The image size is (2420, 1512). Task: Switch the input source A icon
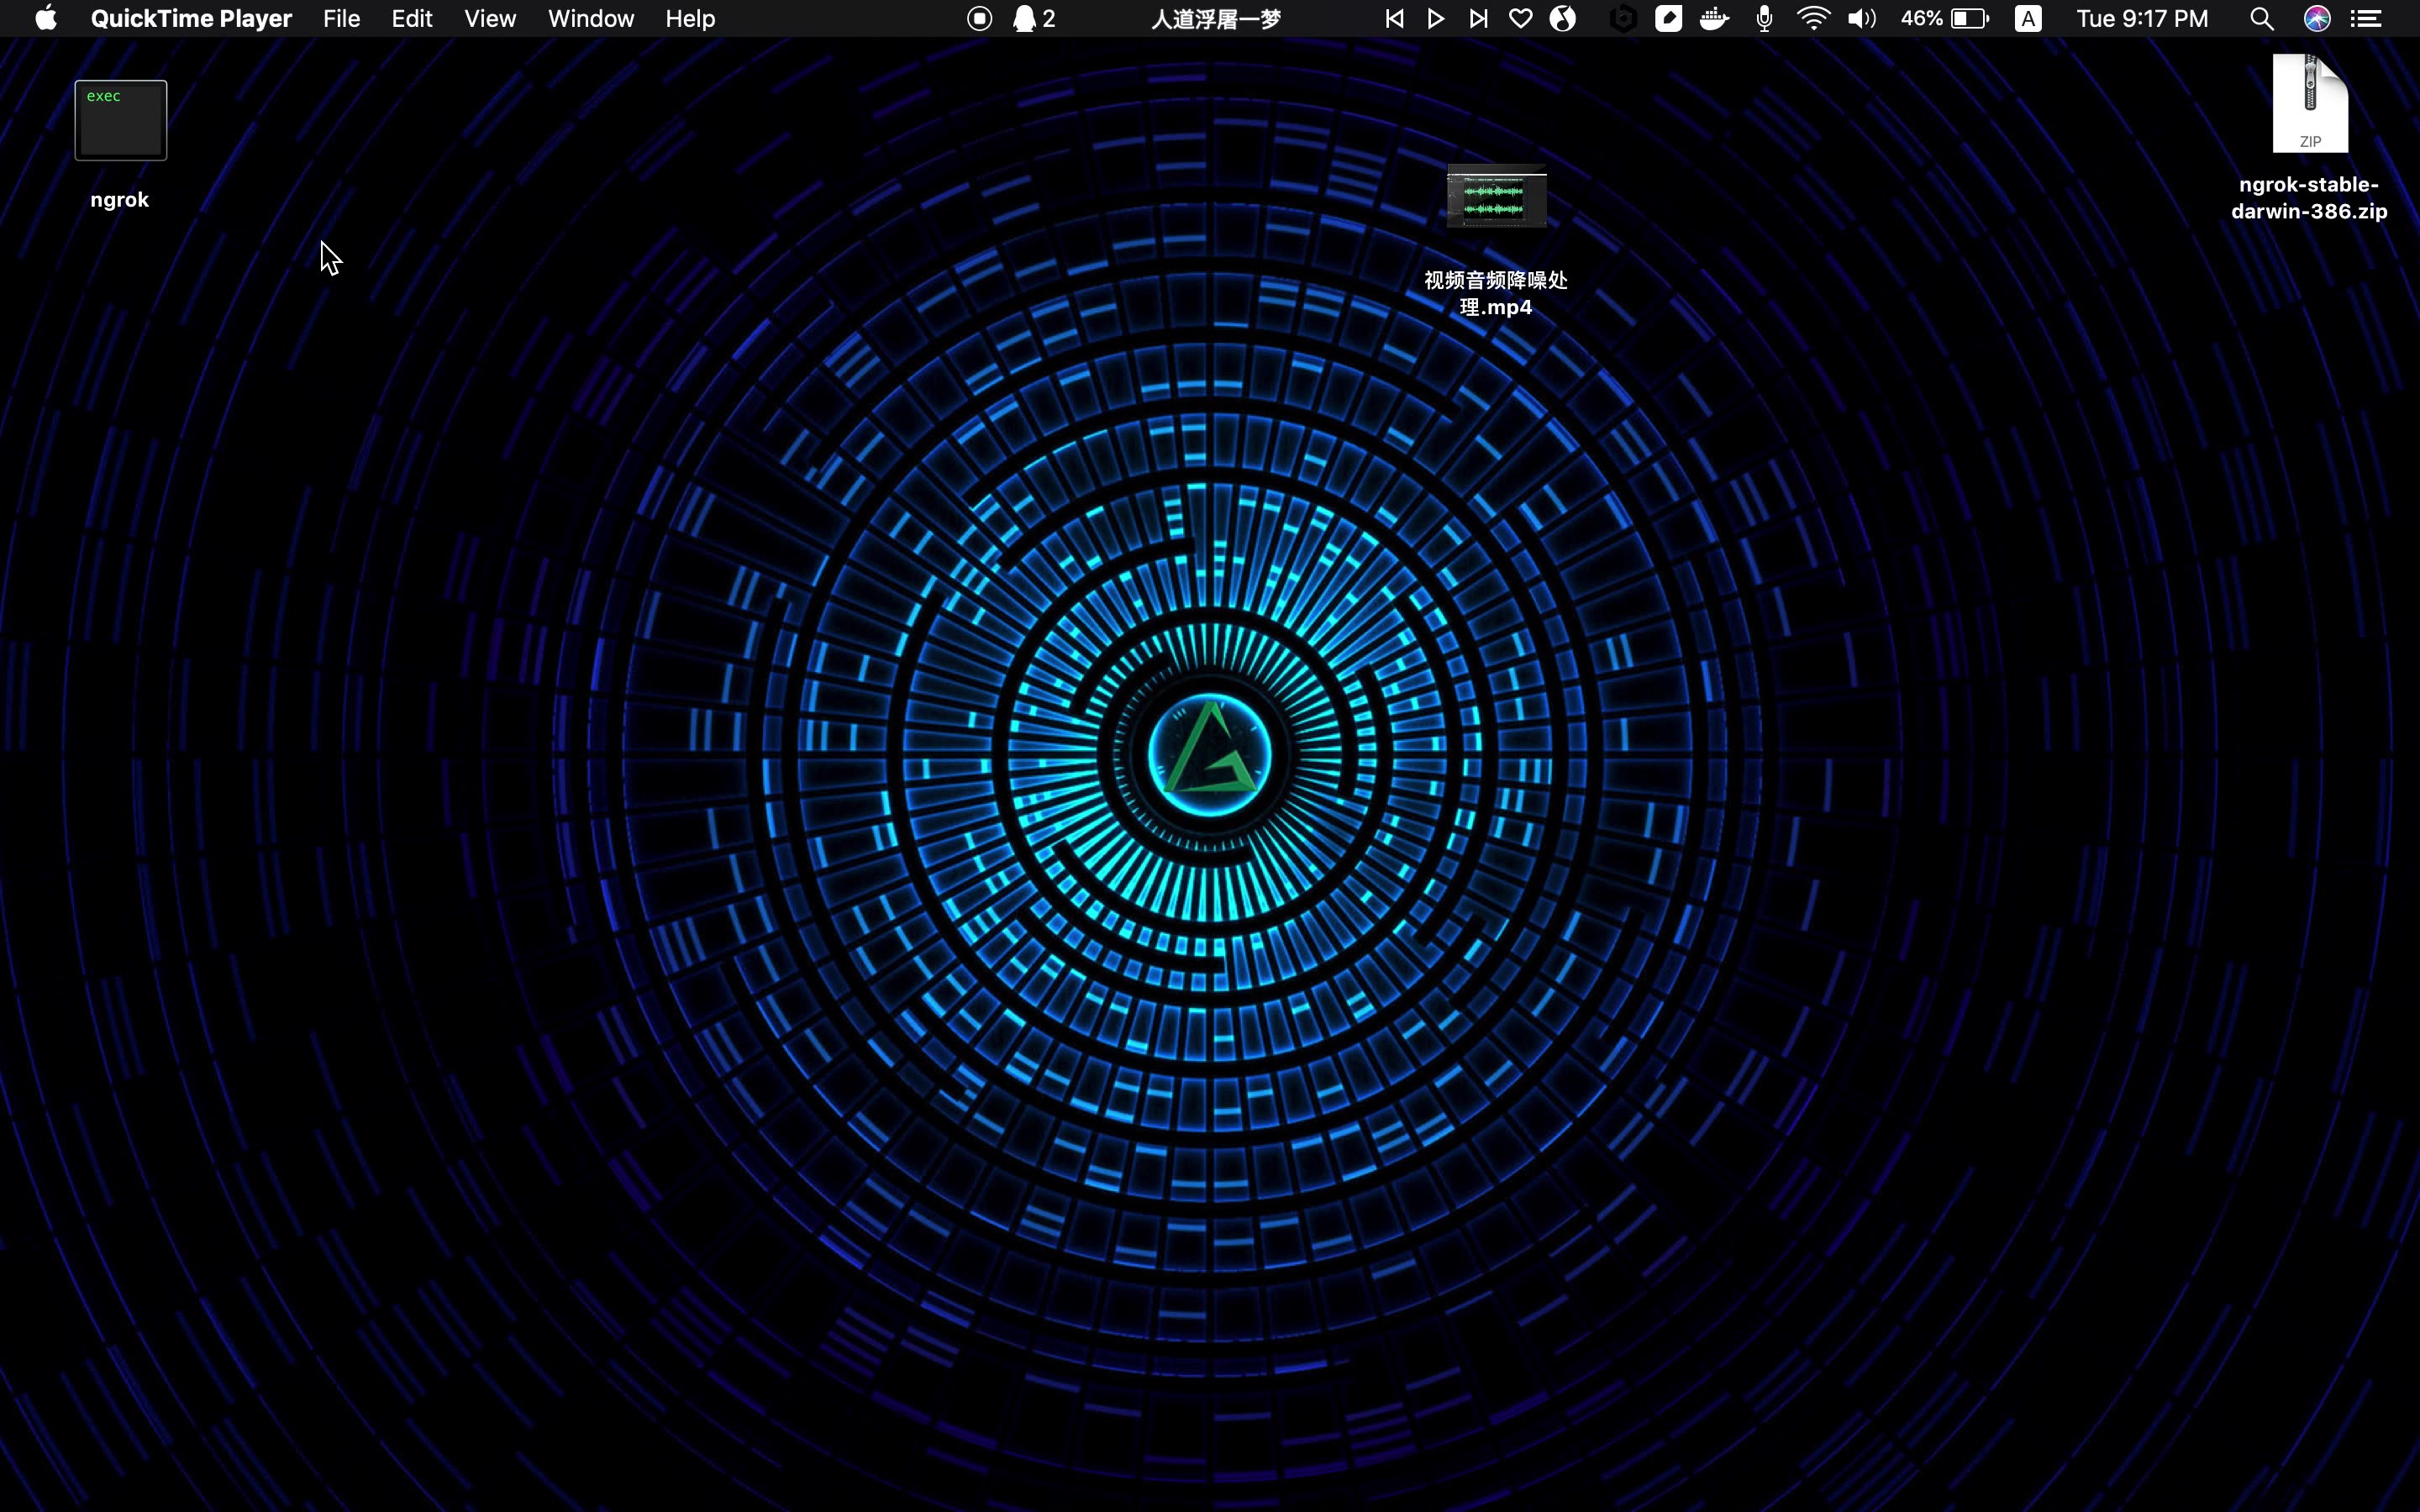tap(2028, 19)
